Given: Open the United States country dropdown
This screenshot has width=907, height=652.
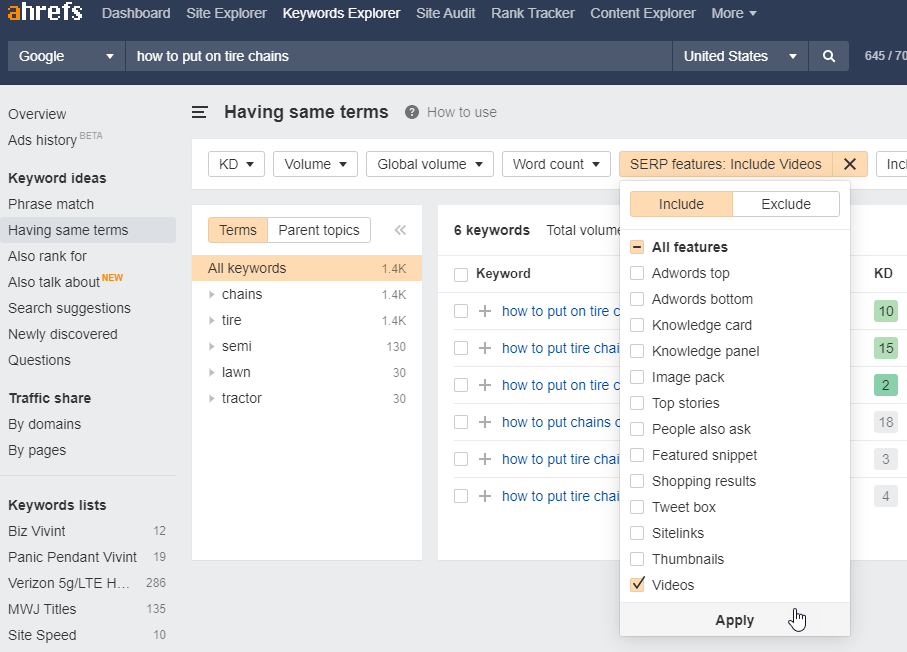Looking at the screenshot, I should [x=740, y=56].
